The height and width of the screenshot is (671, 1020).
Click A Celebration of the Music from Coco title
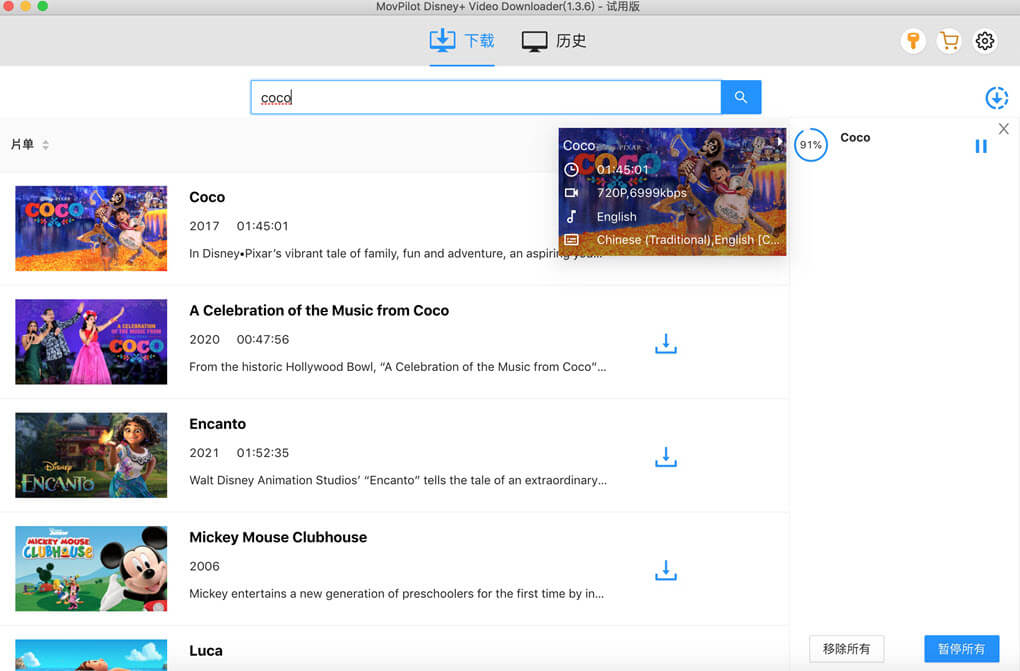pos(319,310)
